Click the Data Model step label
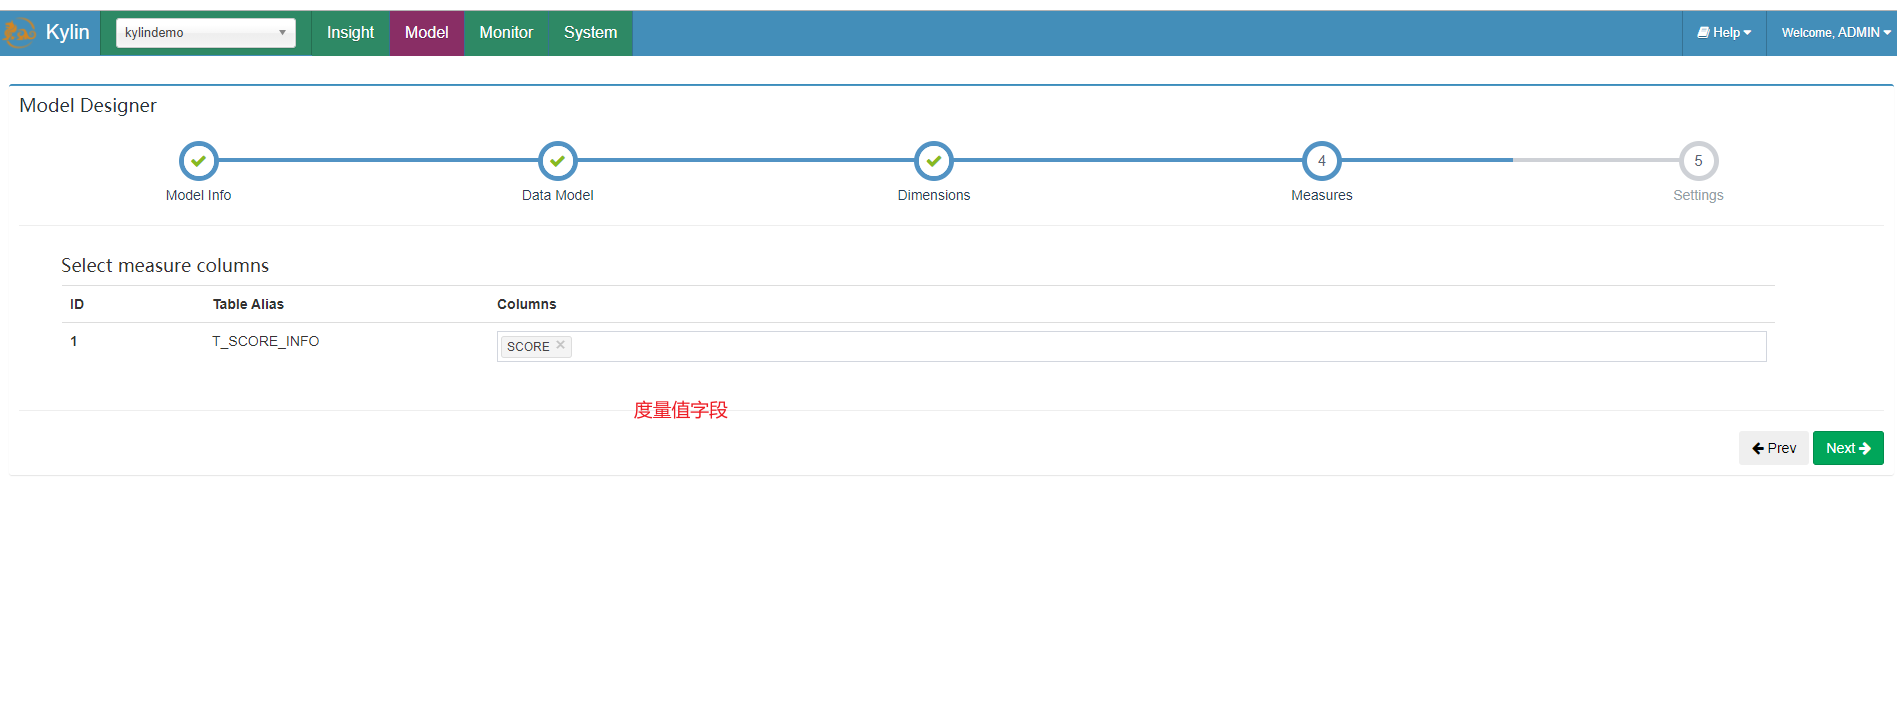The width and height of the screenshot is (1897, 714). [x=558, y=195]
